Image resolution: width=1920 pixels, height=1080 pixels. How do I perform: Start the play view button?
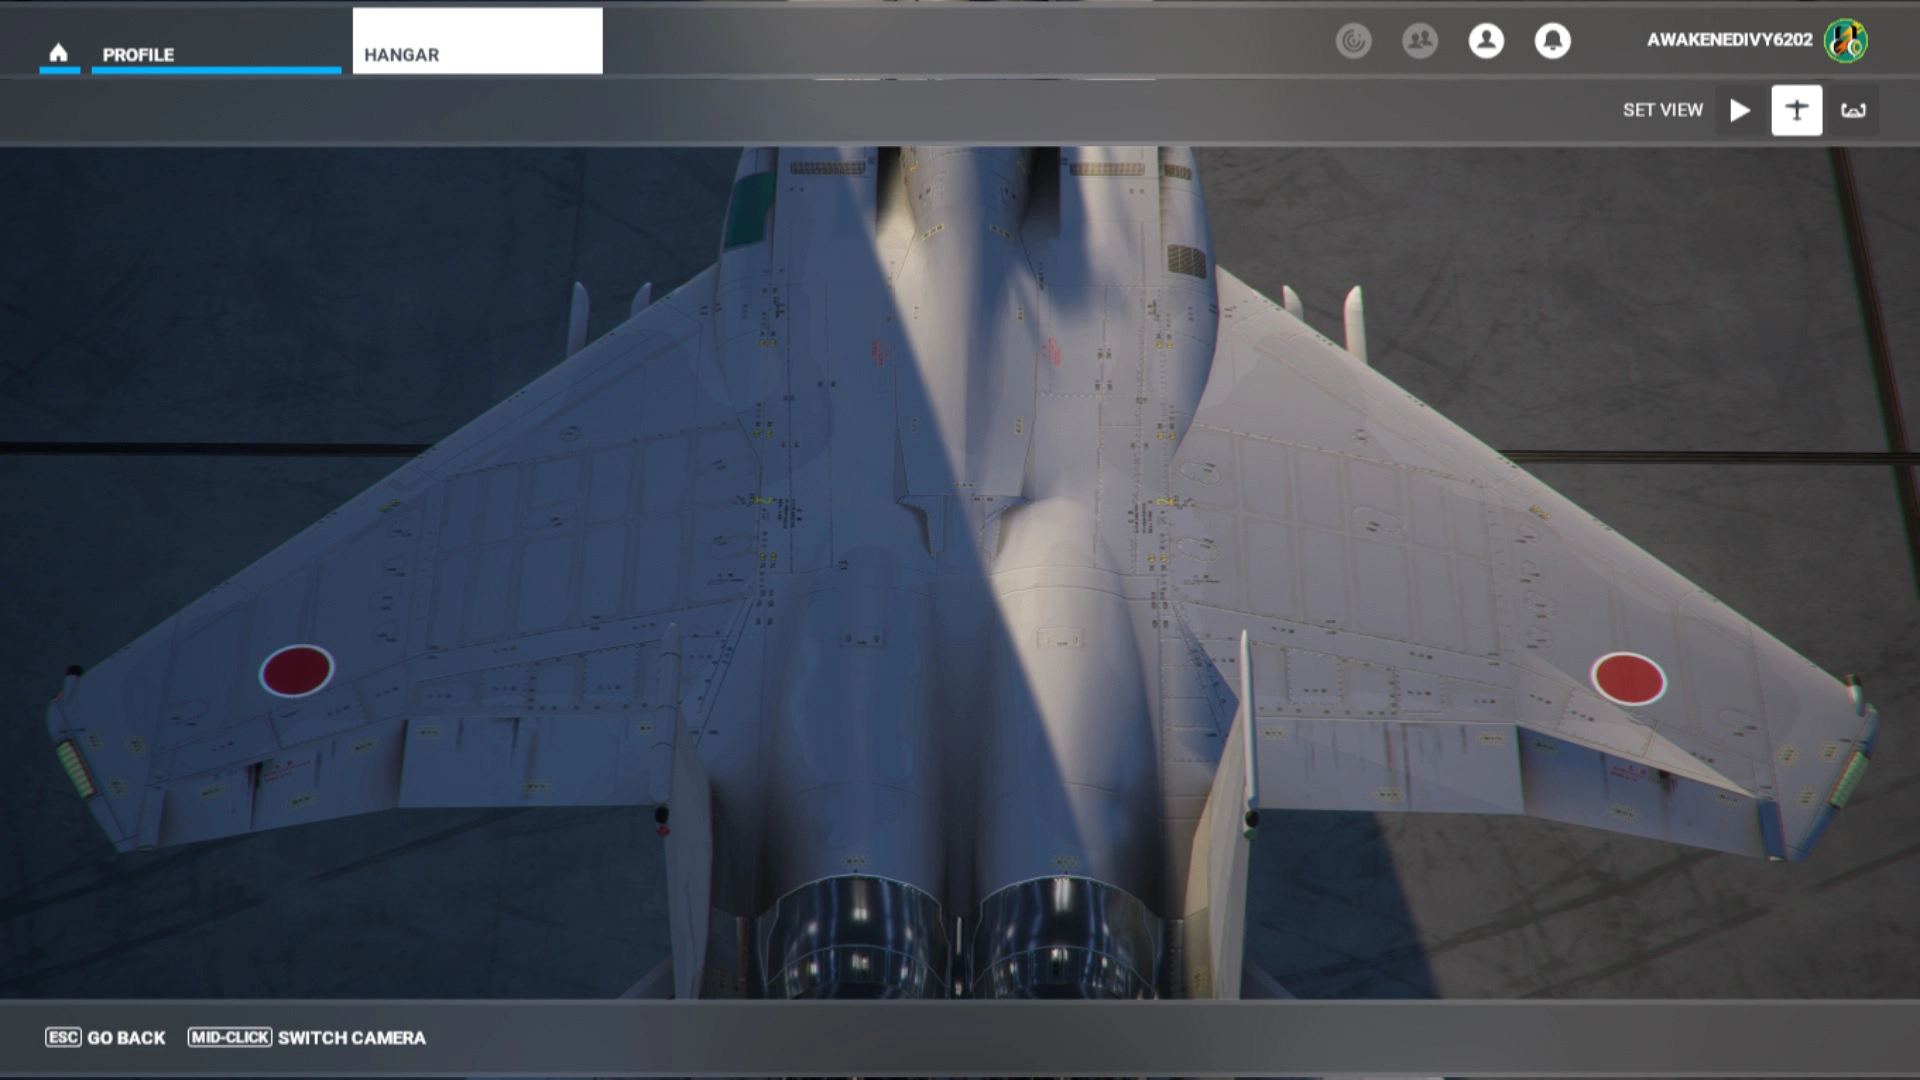[1740, 110]
